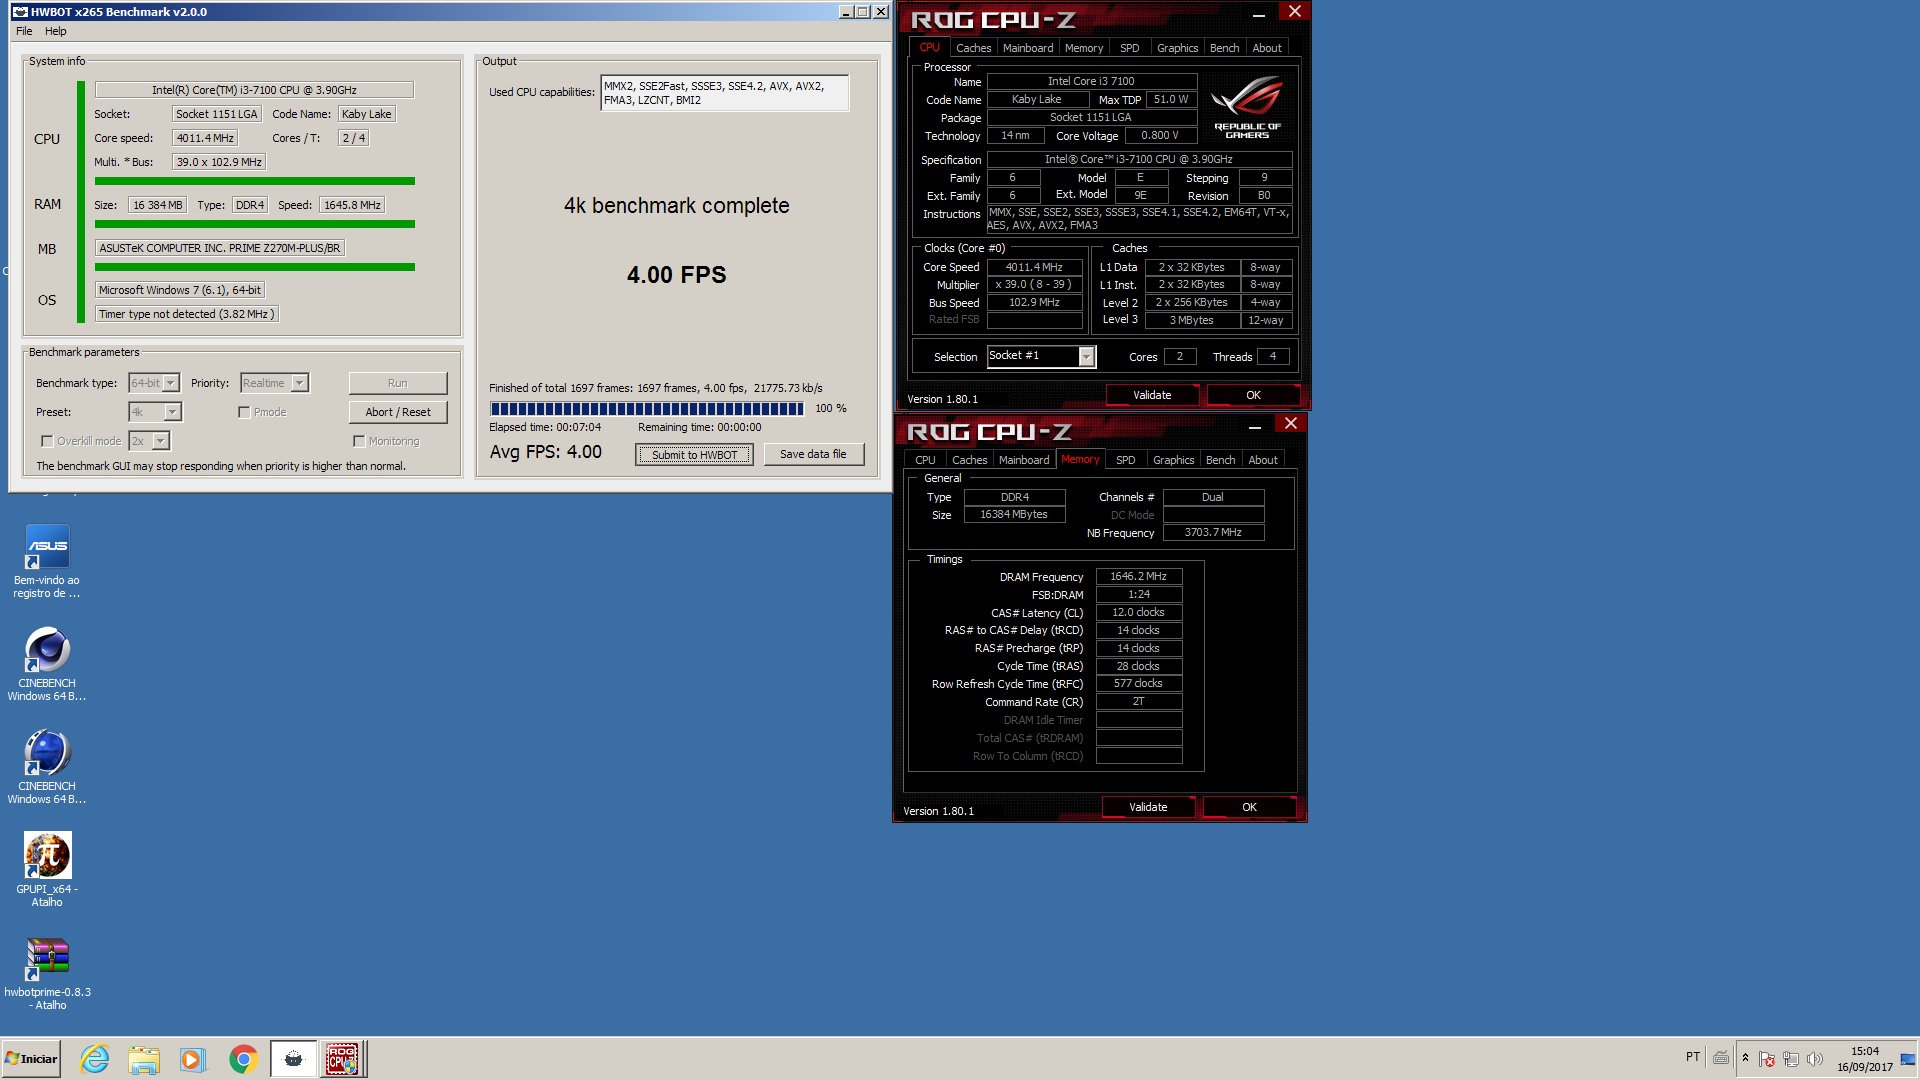Minimize the upper ROG CPU-Z window
This screenshot has width=1920, height=1080.
1258,15
